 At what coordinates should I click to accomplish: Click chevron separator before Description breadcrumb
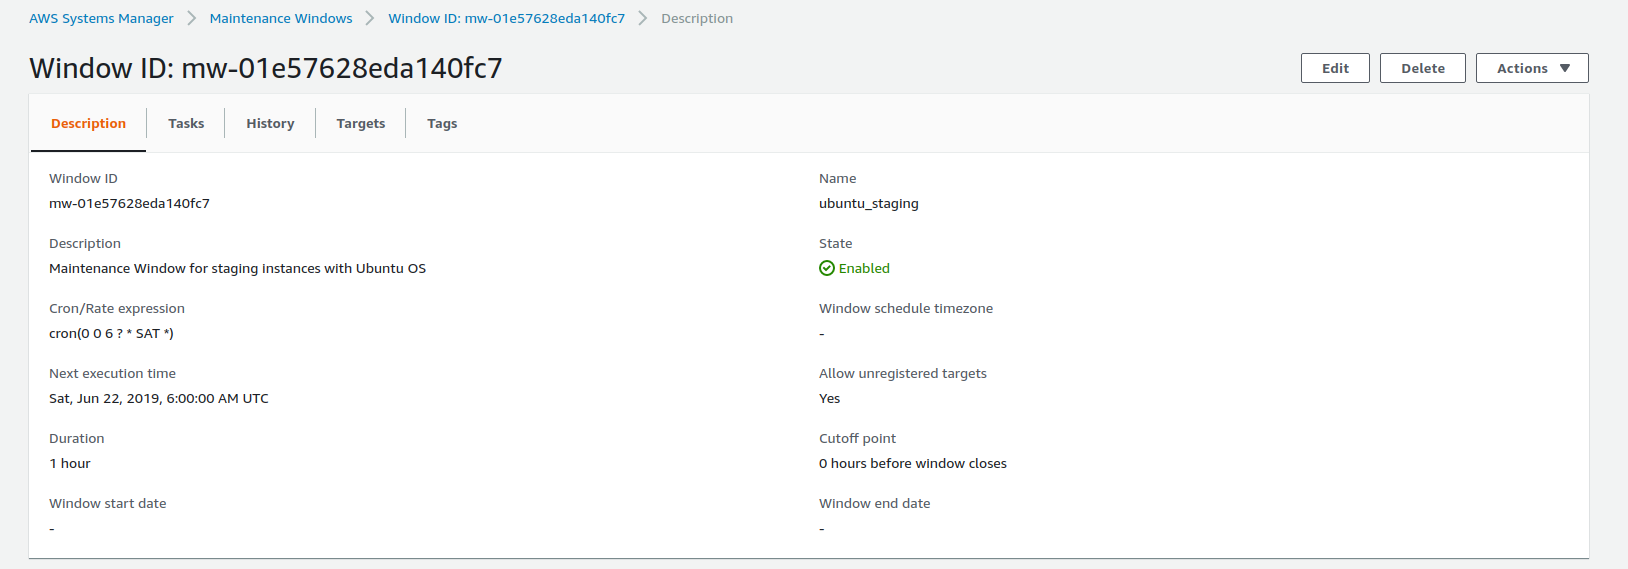pos(643,18)
